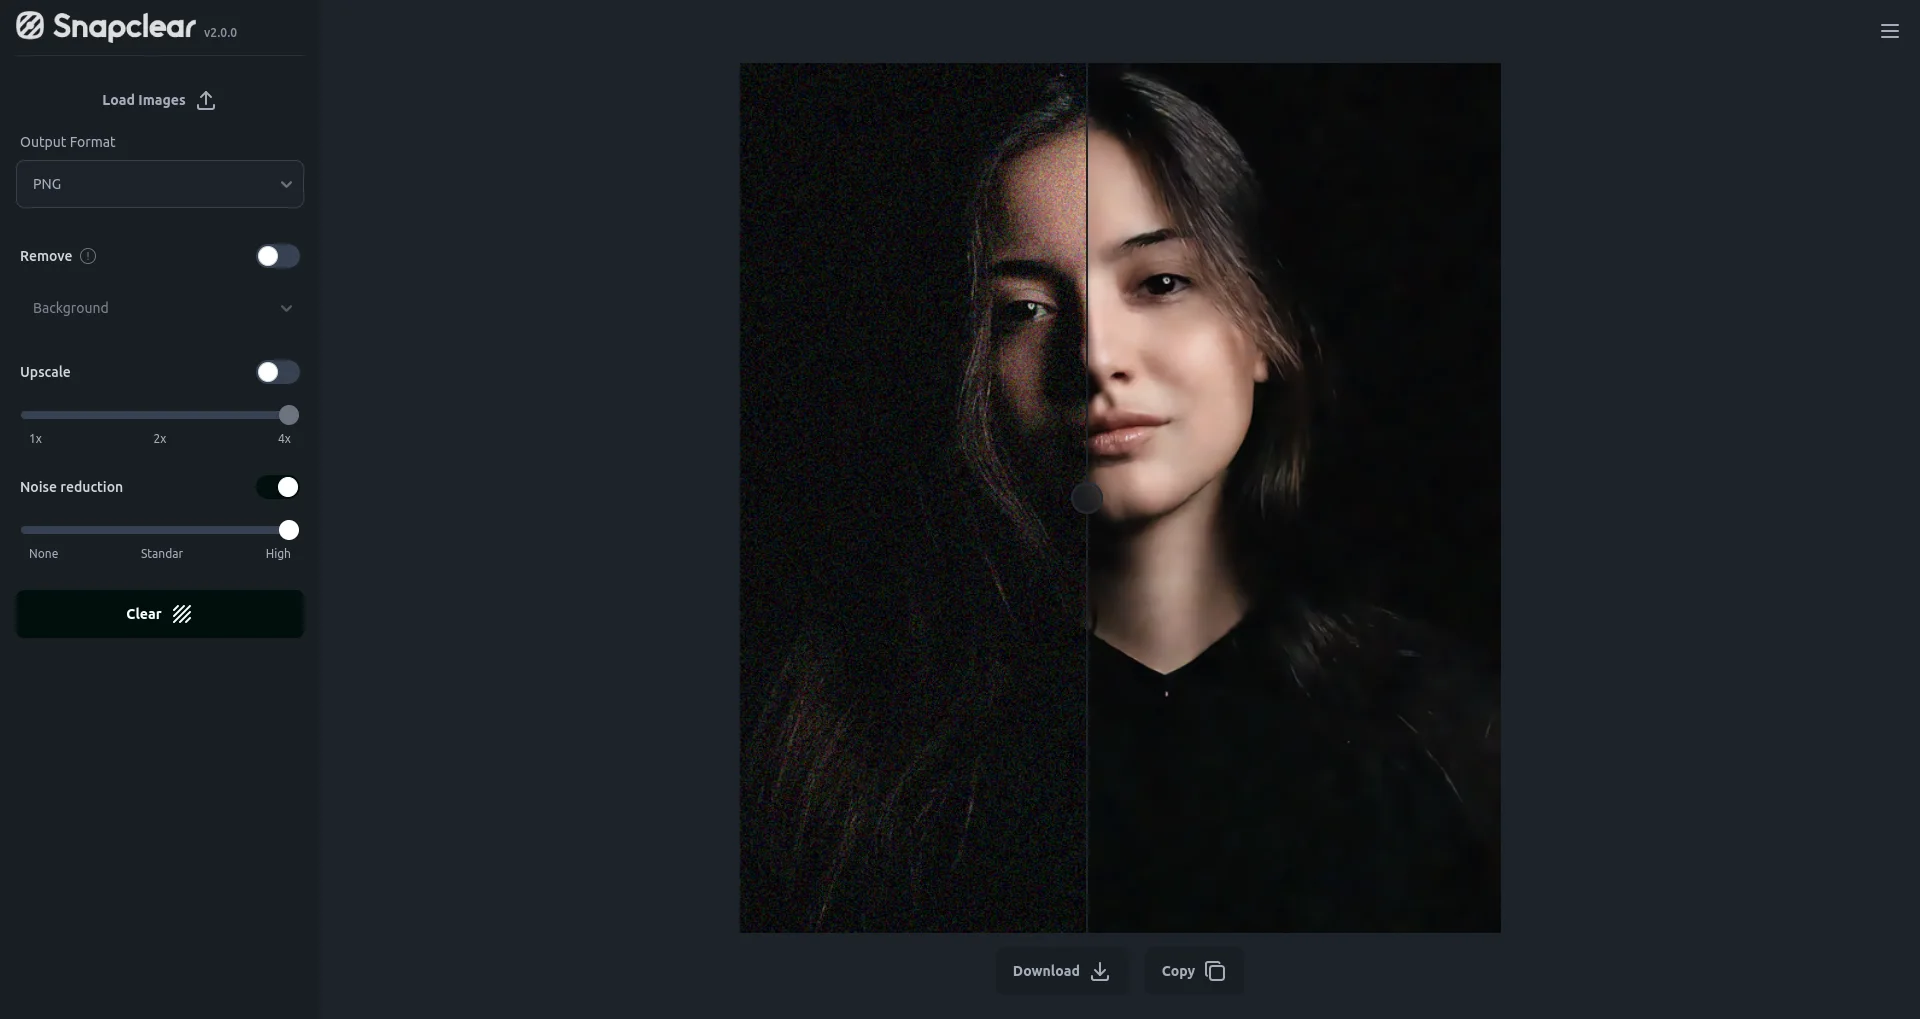Click the striped icon on Clear button
Screen dimensions: 1920x1019
coord(182,614)
